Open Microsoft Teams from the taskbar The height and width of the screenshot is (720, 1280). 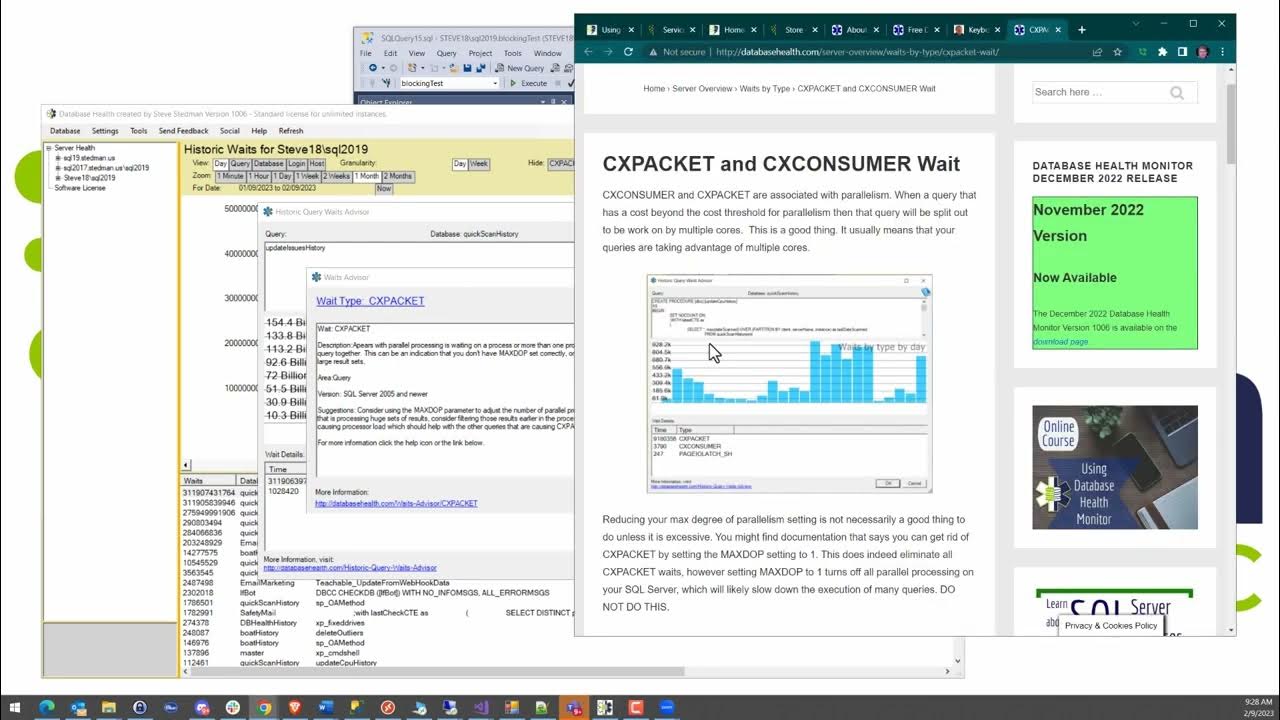coord(574,708)
